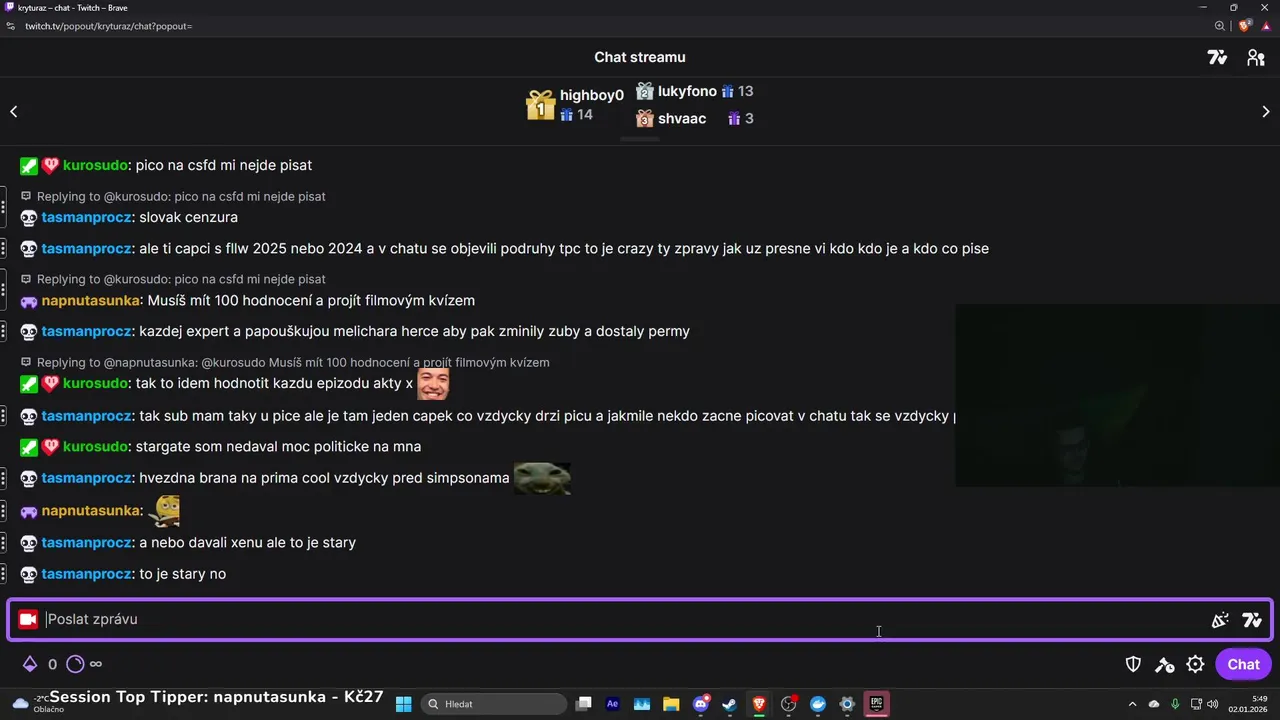Image resolution: width=1280 pixels, height=720 pixels.
Task: Open 7TV emote menu in message box
Action: [1252, 620]
